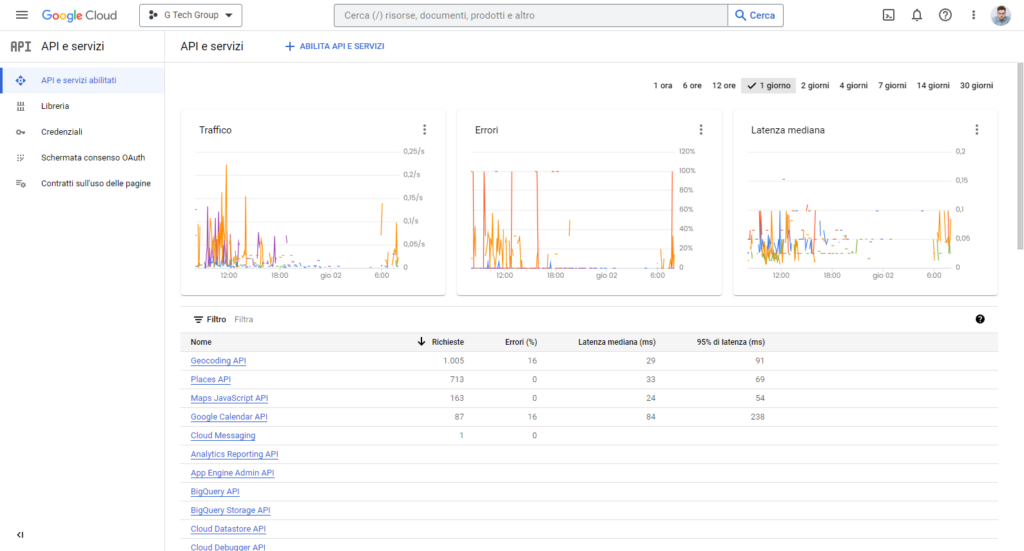Open the Traffico chart options menu
This screenshot has height=551, width=1024.
pyautogui.click(x=424, y=130)
